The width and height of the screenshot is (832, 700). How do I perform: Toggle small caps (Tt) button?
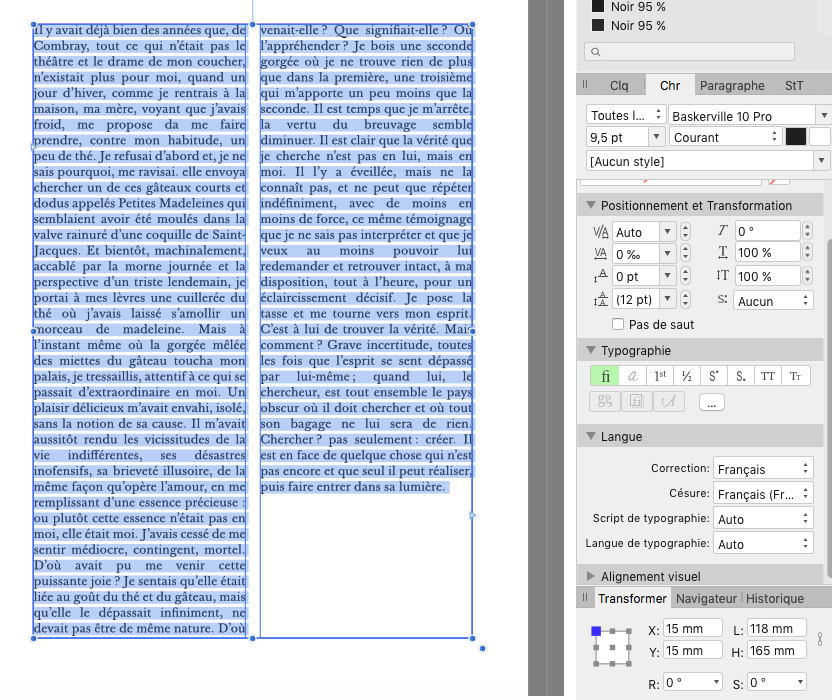(795, 376)
